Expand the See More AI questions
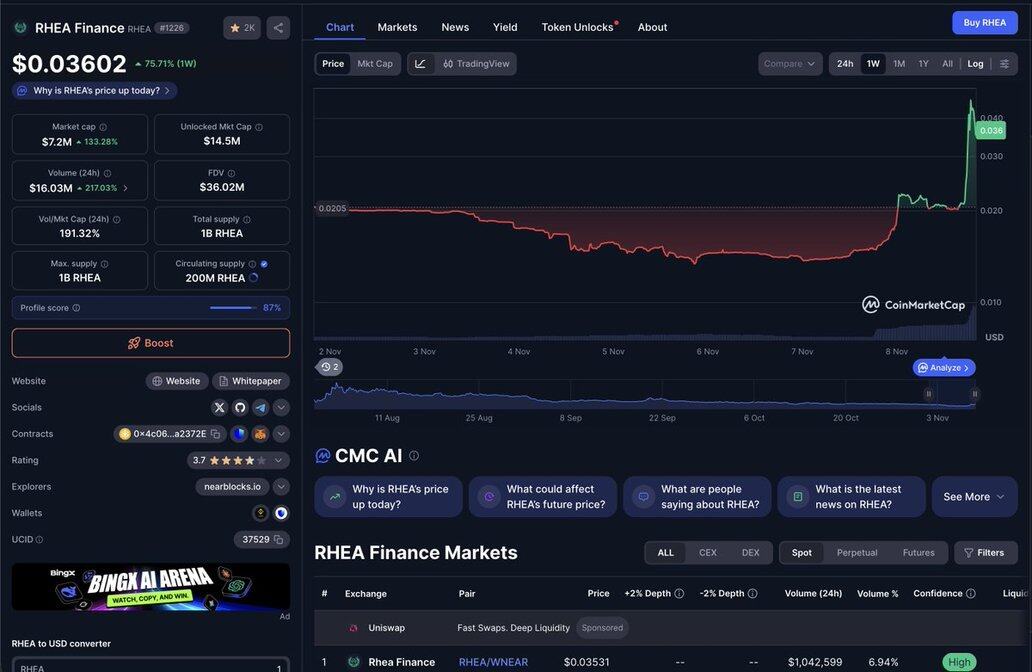 point(974,497)
